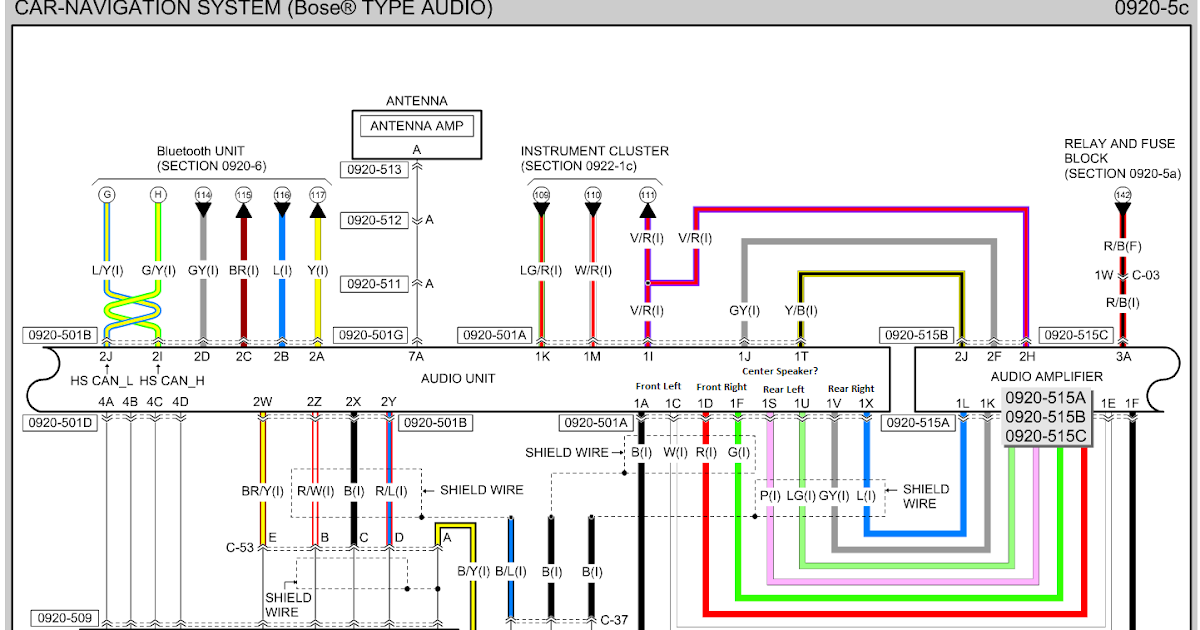Click the C-53 connector label

pos(240,547)
